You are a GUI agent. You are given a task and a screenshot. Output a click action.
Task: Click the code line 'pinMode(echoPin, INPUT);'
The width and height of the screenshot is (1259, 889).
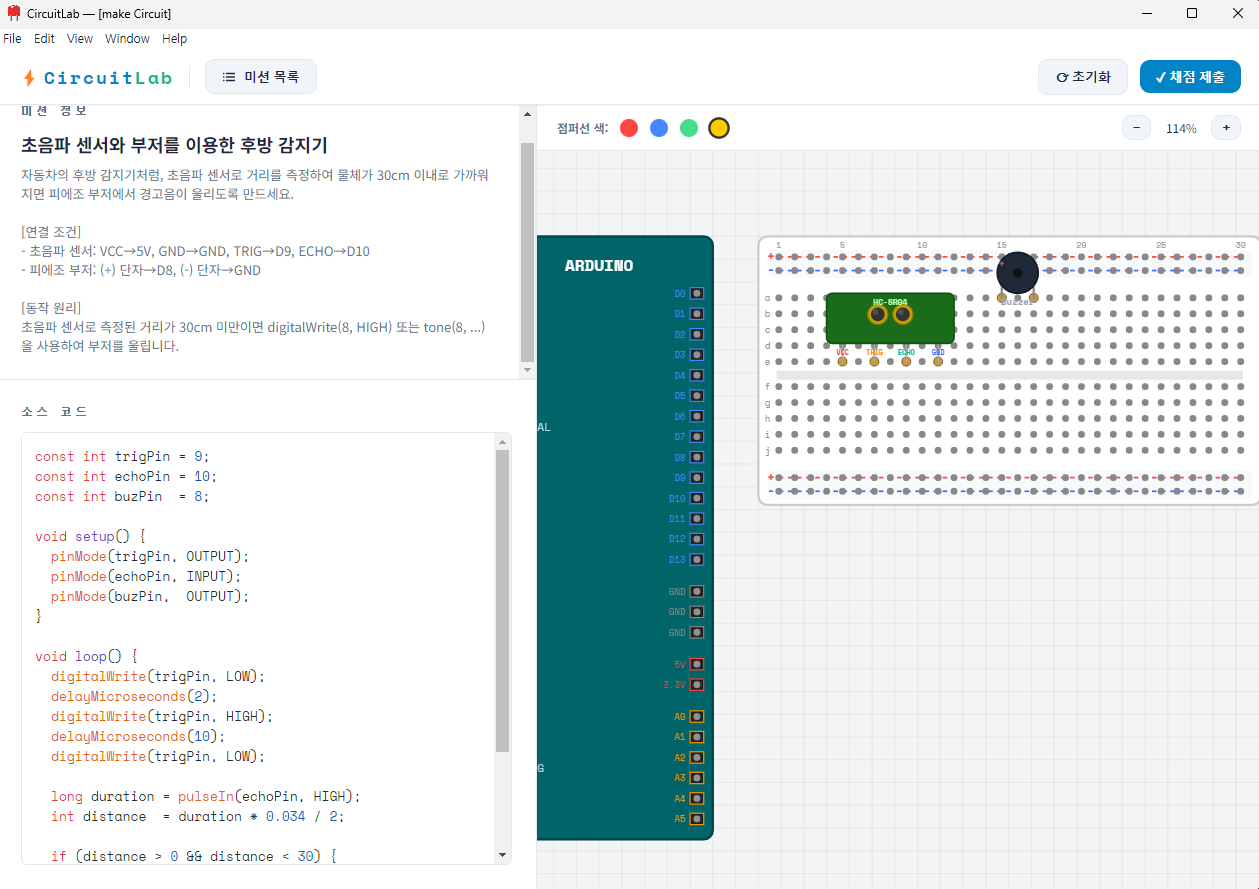click(x=146, y=576)
